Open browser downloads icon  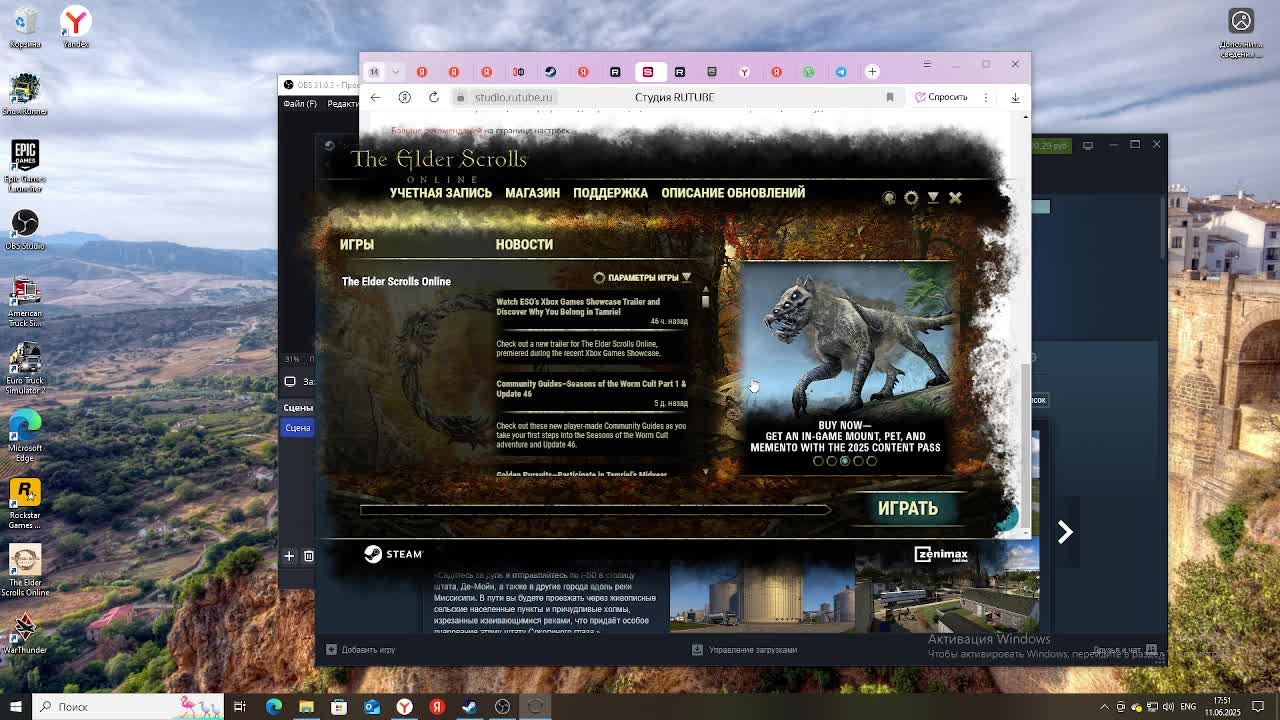point(1015,97)
